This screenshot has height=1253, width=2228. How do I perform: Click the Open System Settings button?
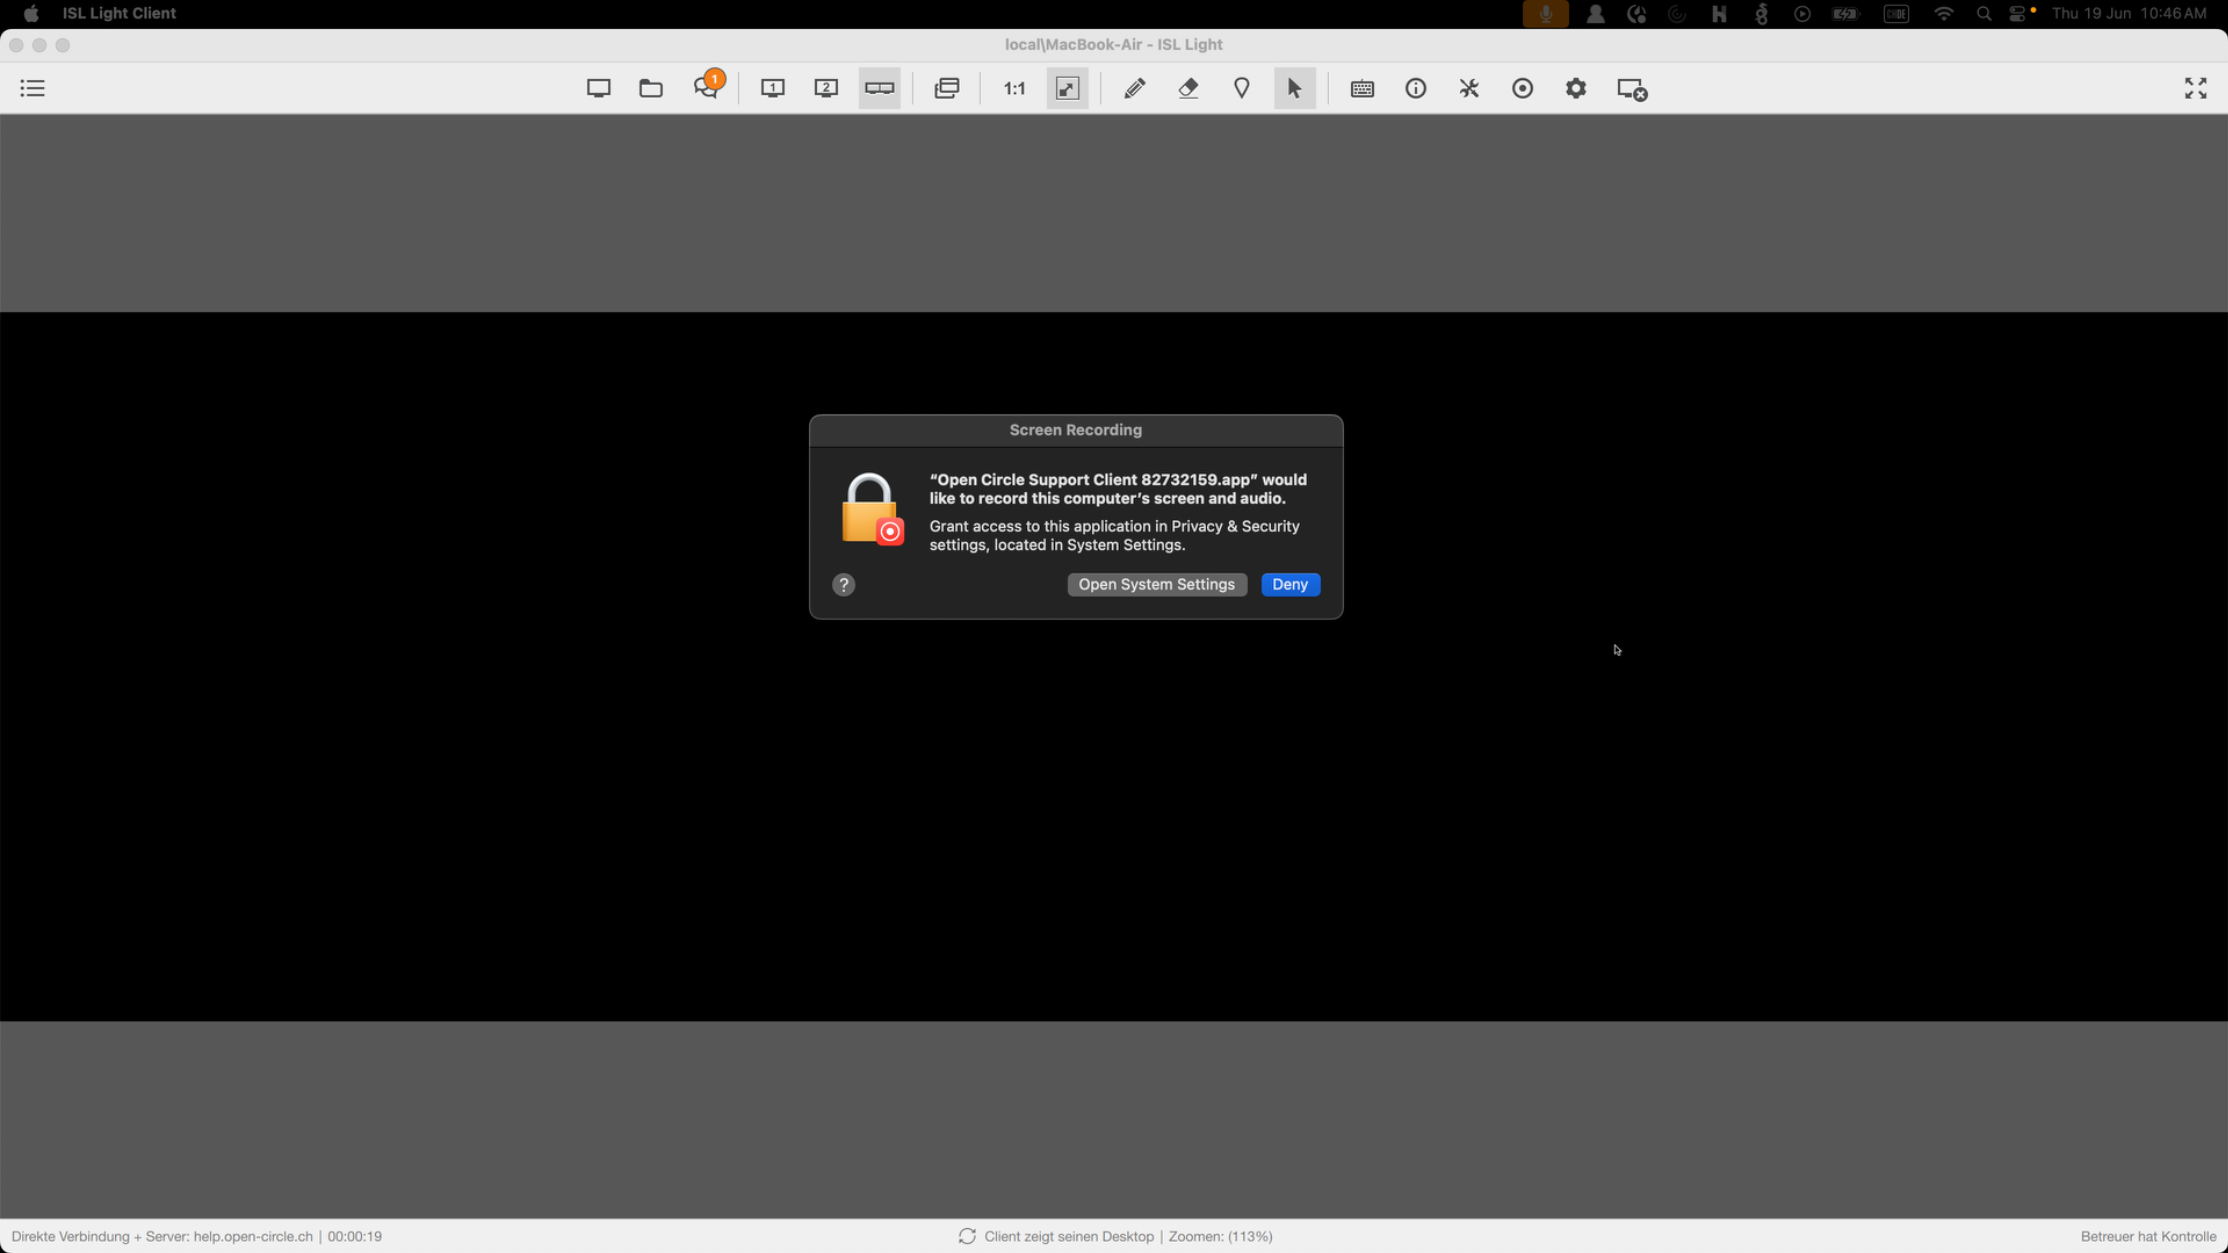coord(1156,584)
